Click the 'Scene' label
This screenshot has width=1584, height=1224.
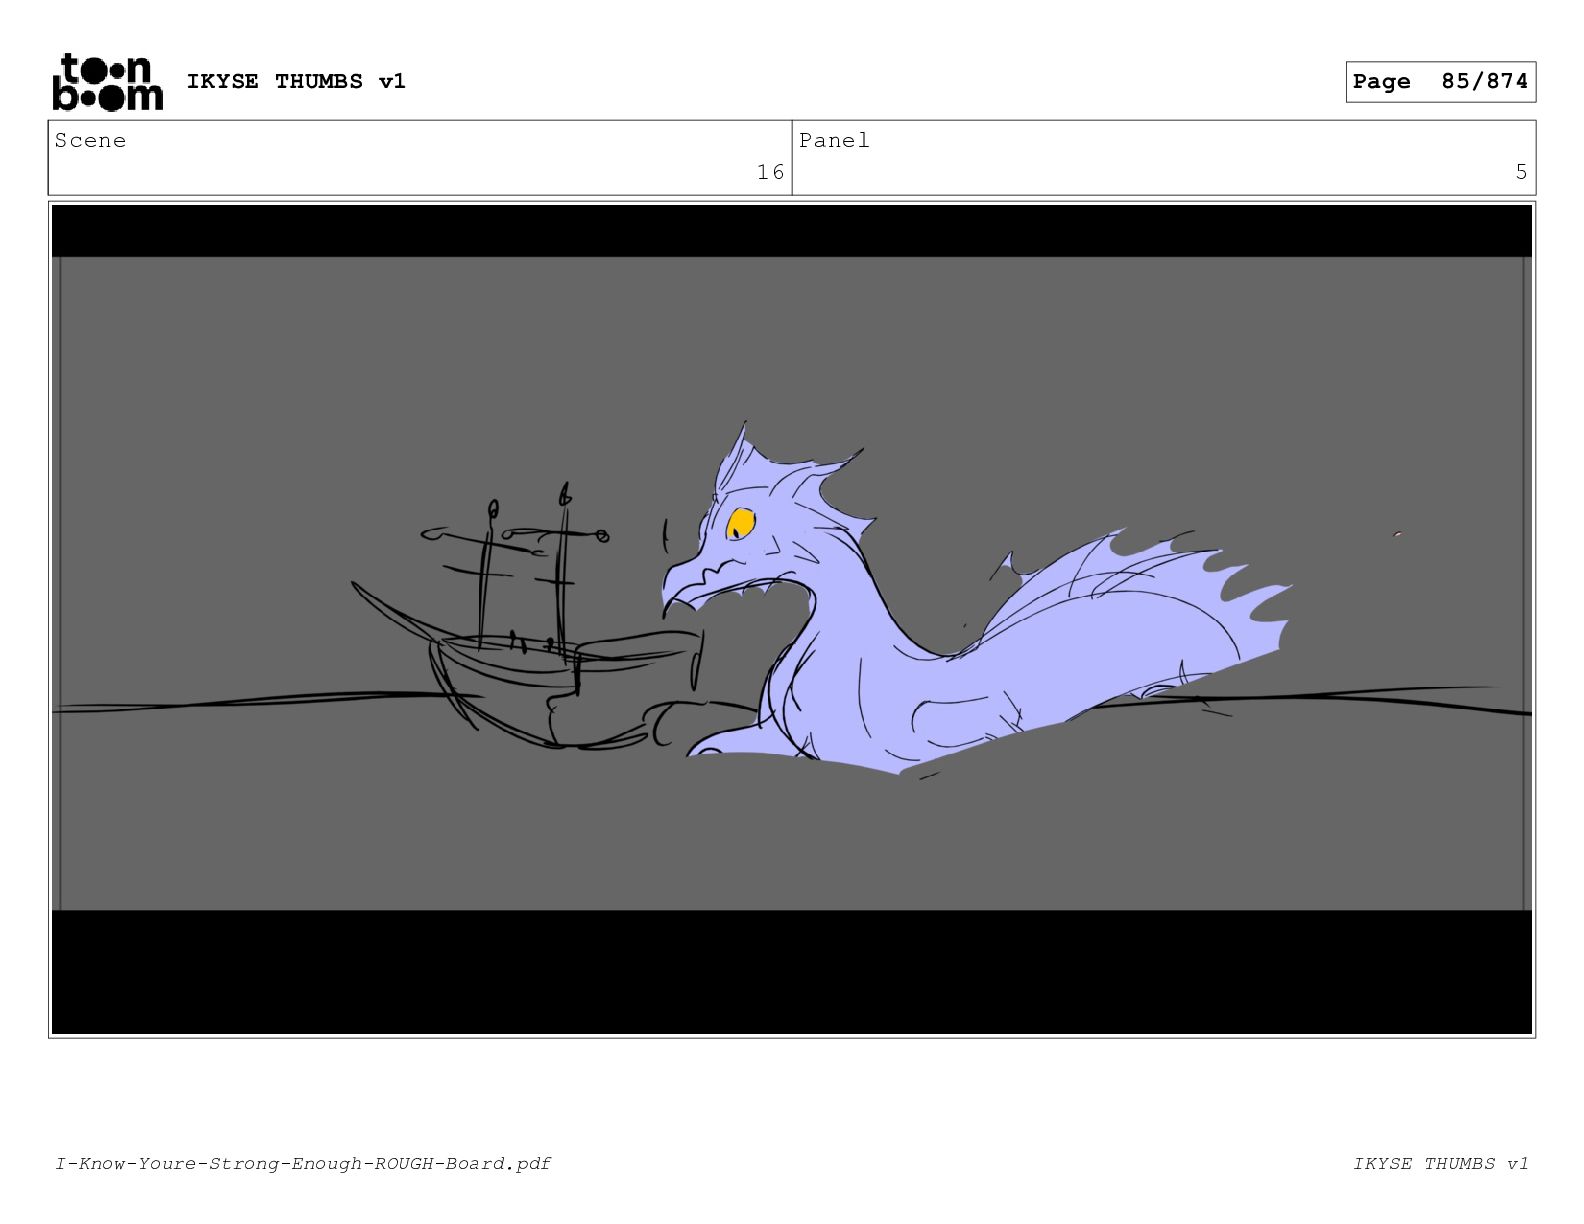click(90, 140)
